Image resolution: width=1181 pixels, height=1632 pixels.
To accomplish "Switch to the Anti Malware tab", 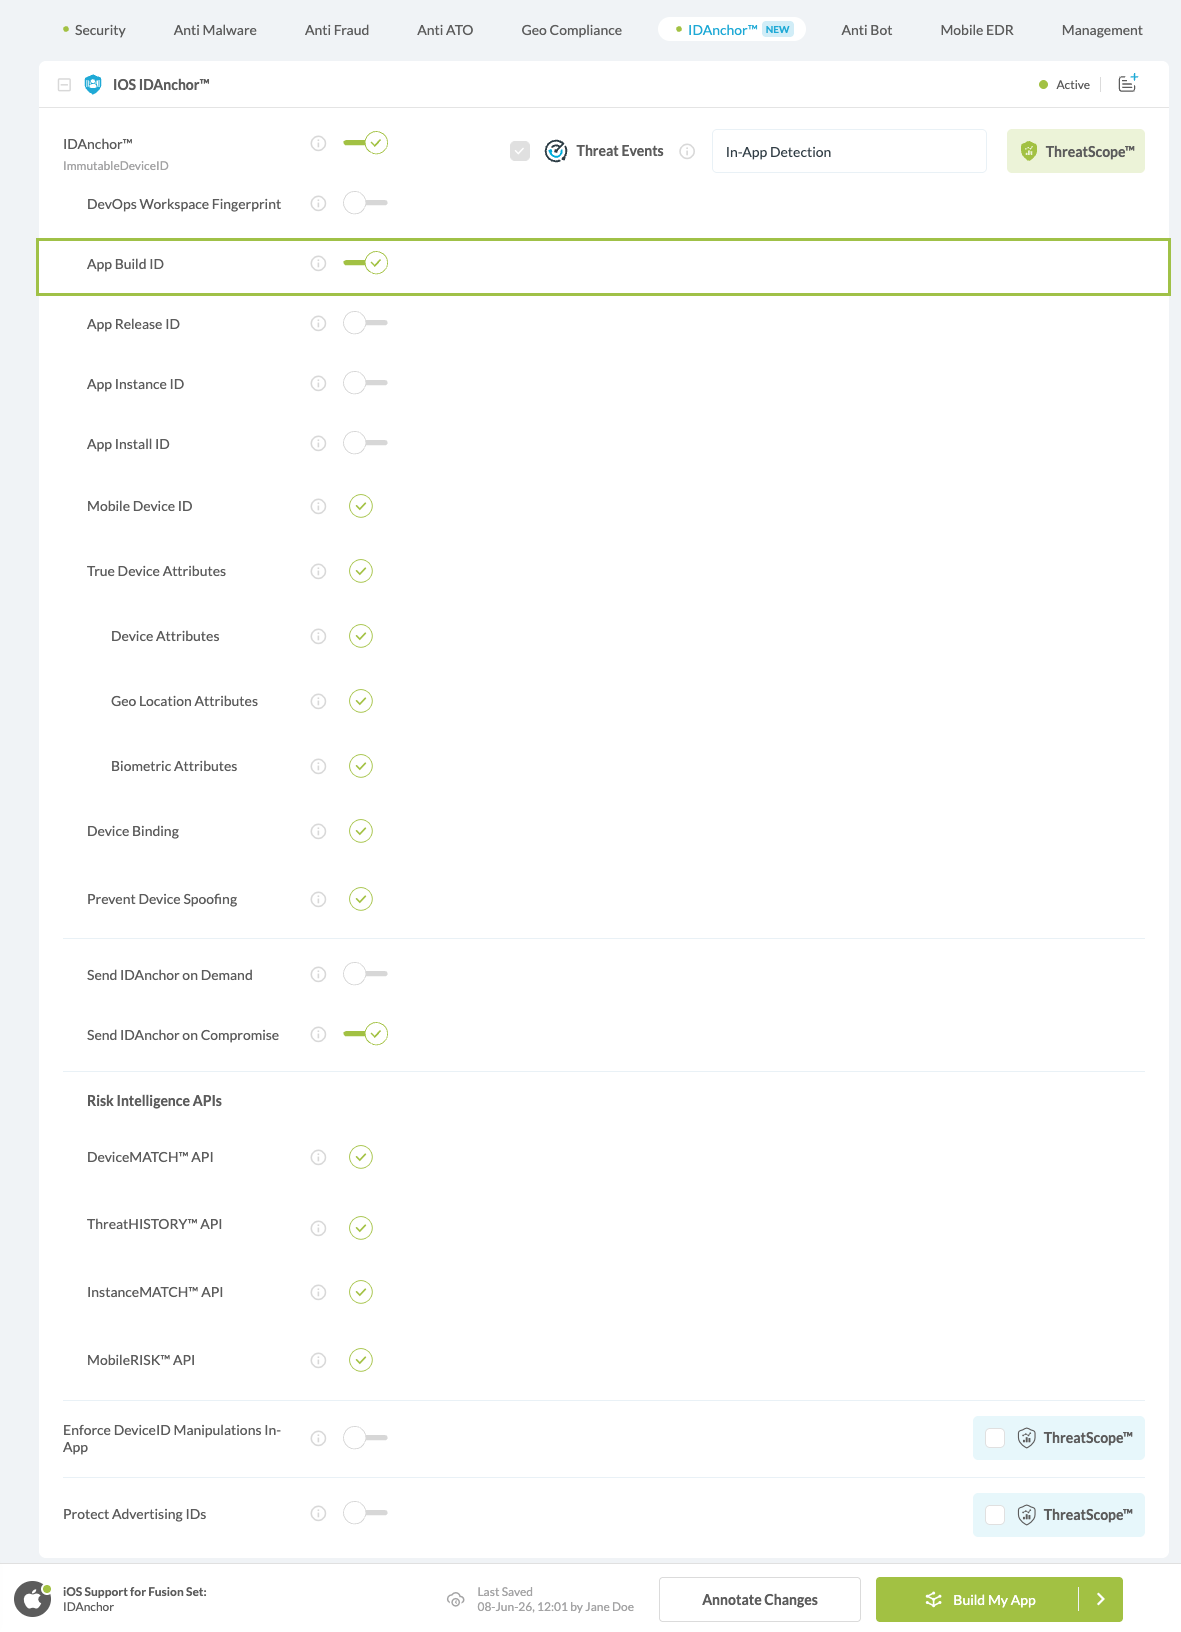I will [x=215, y=30].
